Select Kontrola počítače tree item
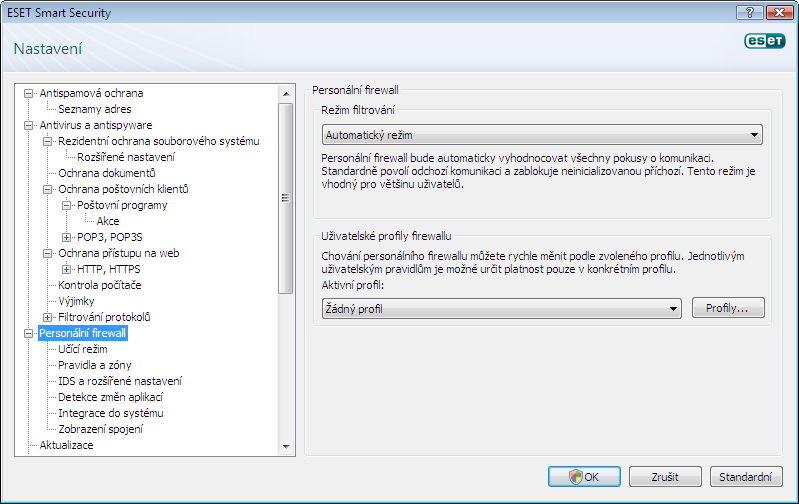The height and width of the screenshot is (504, 799). pos(99,285)
